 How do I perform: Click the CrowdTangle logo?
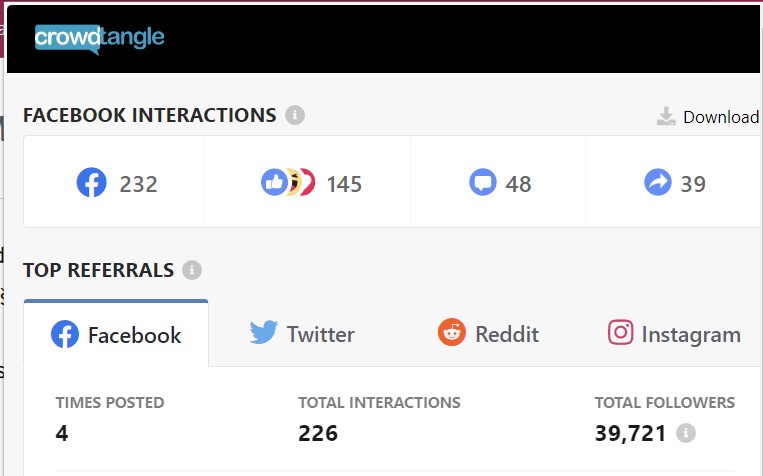[x=99, y=39]
